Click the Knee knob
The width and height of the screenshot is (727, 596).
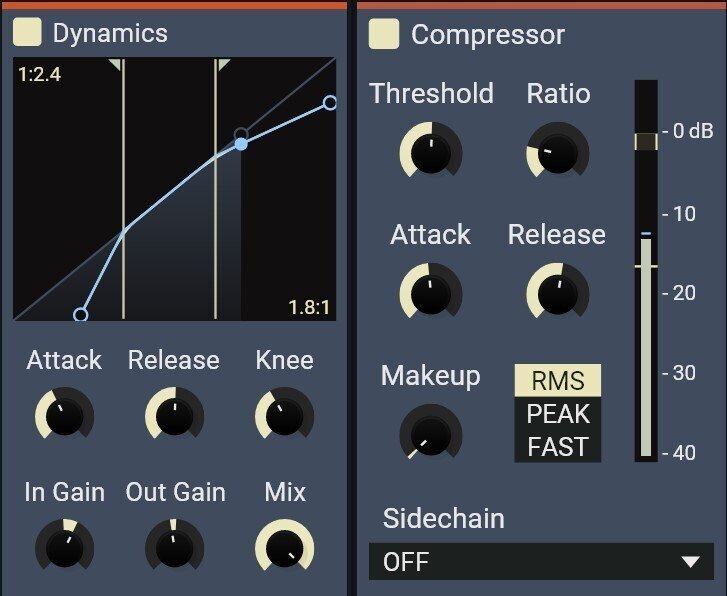284,414
